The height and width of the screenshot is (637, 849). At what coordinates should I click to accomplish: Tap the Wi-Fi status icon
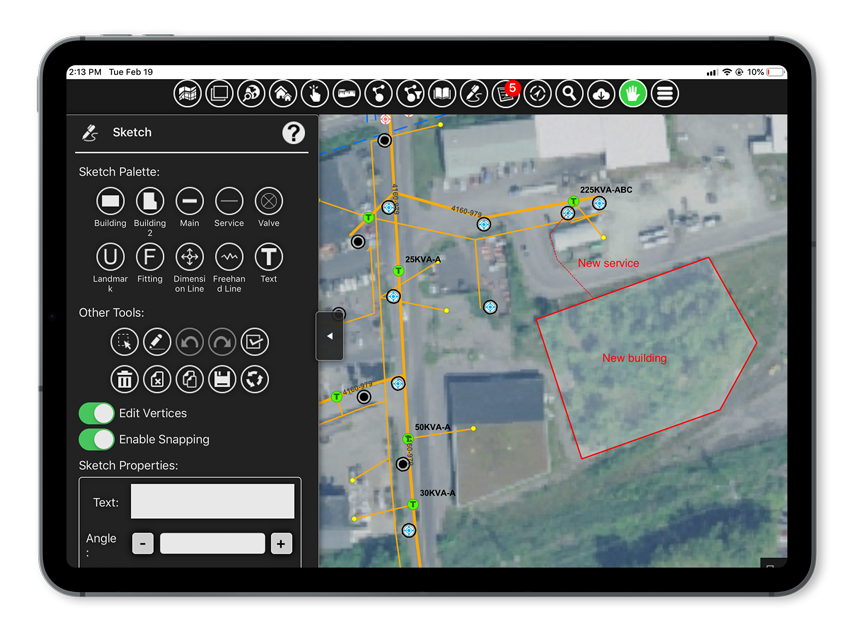coord(727,72)
